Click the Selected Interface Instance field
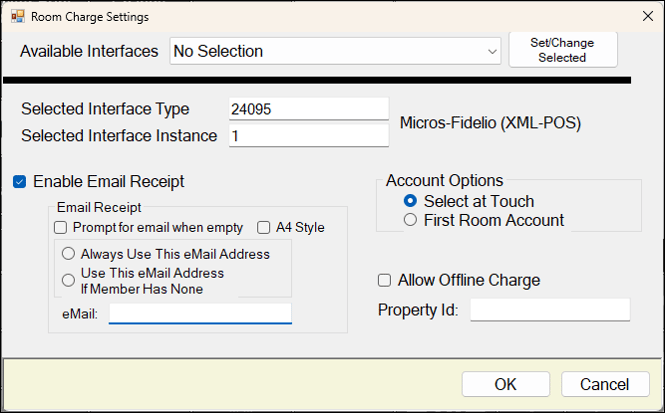This screenshot has height=413, width=665. 309,136
